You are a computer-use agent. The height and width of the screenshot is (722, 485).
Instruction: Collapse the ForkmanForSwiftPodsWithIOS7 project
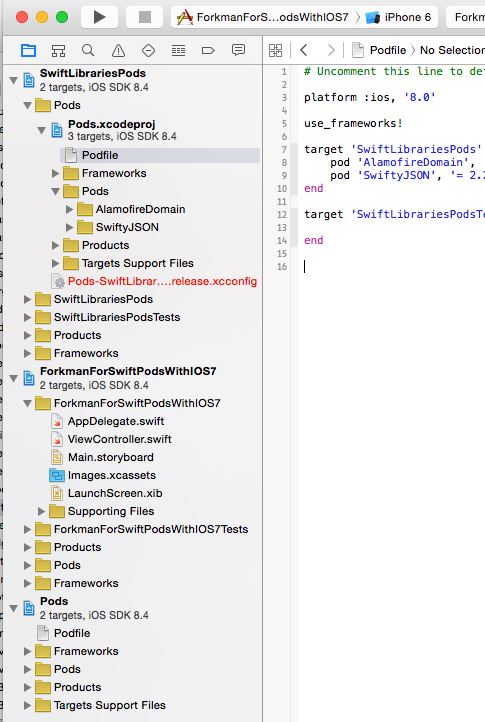coord(14,378)
